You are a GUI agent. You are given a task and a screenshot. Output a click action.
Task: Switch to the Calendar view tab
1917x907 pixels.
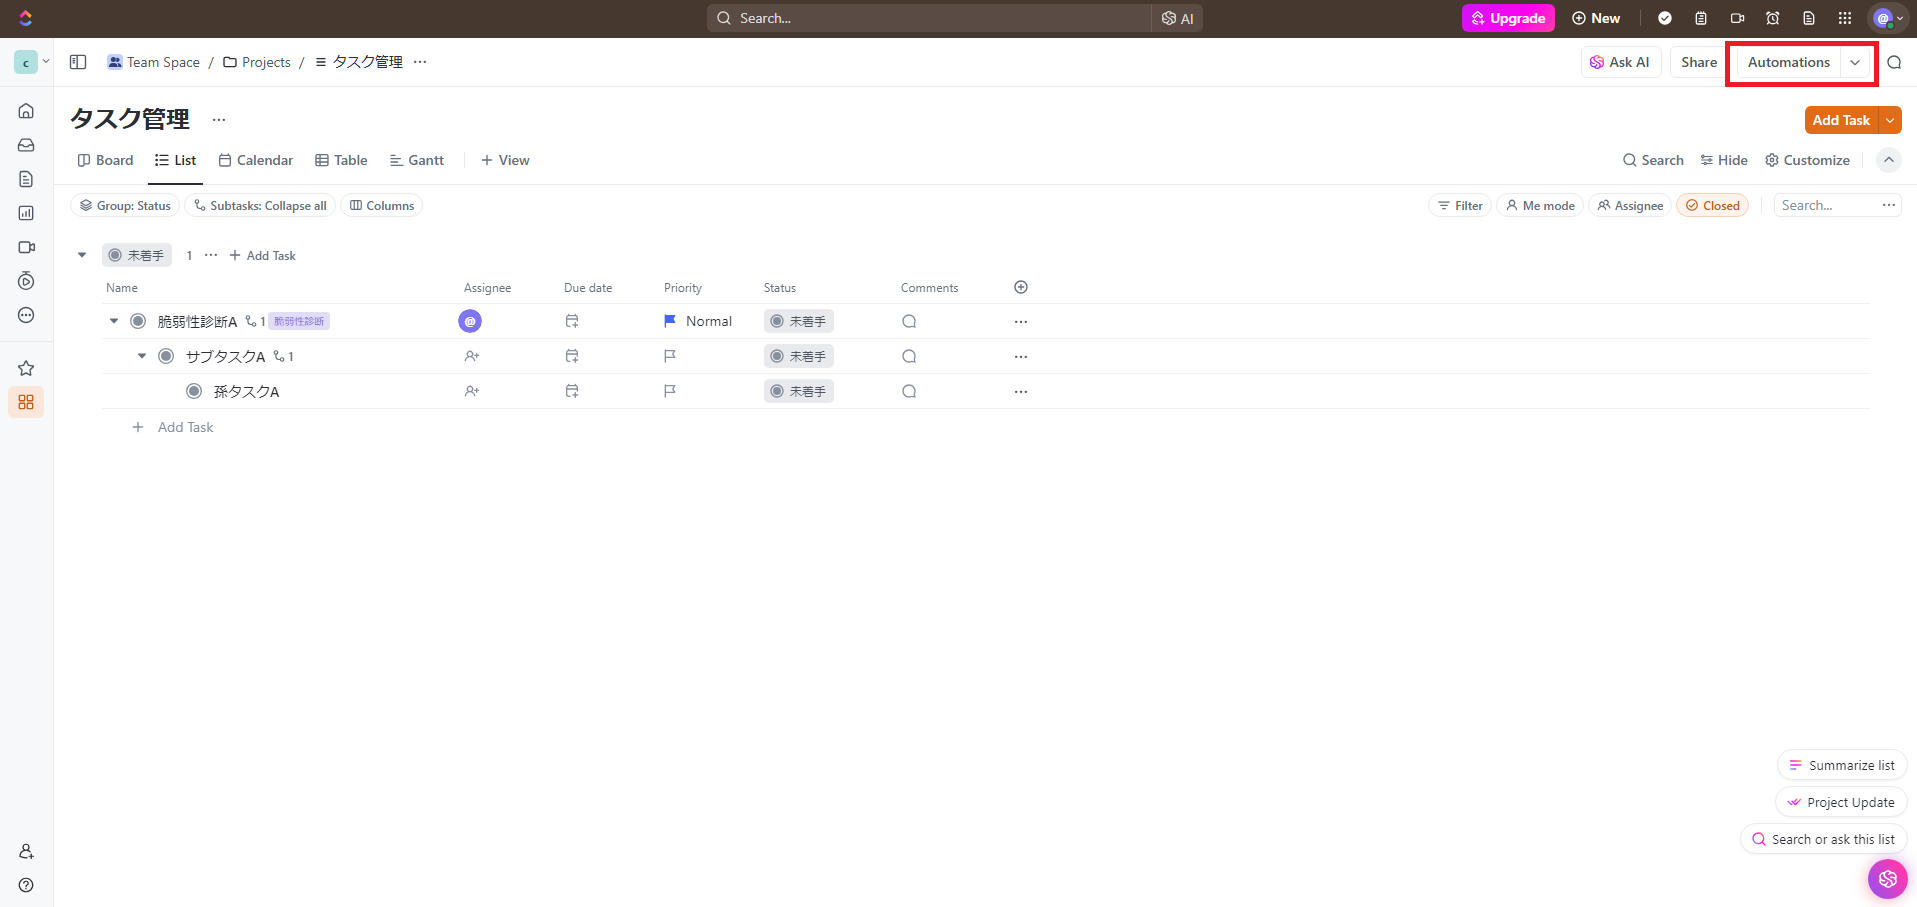coord(256,160)
